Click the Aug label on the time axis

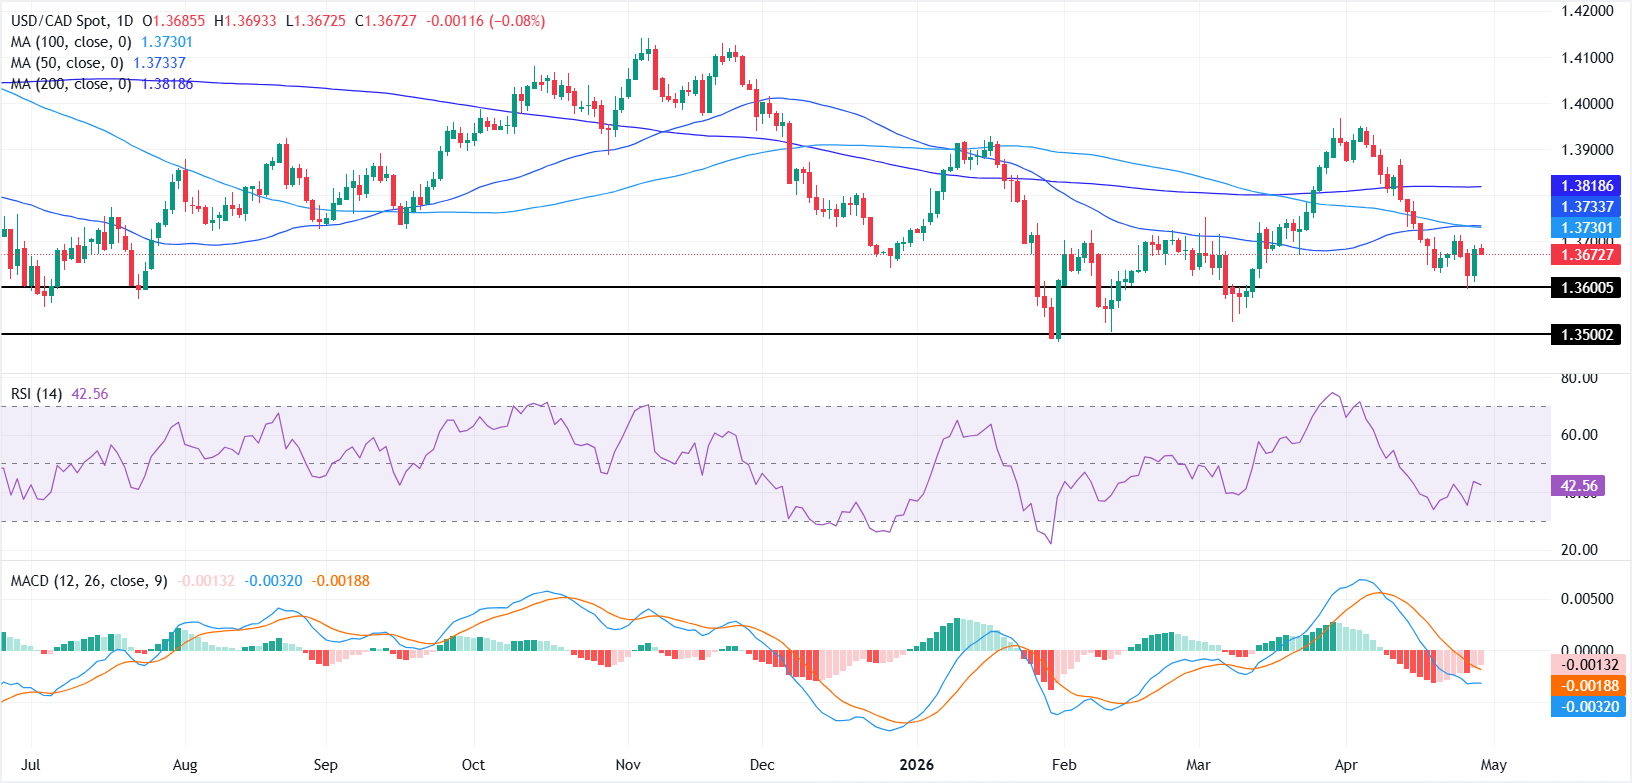click(185, 765)
